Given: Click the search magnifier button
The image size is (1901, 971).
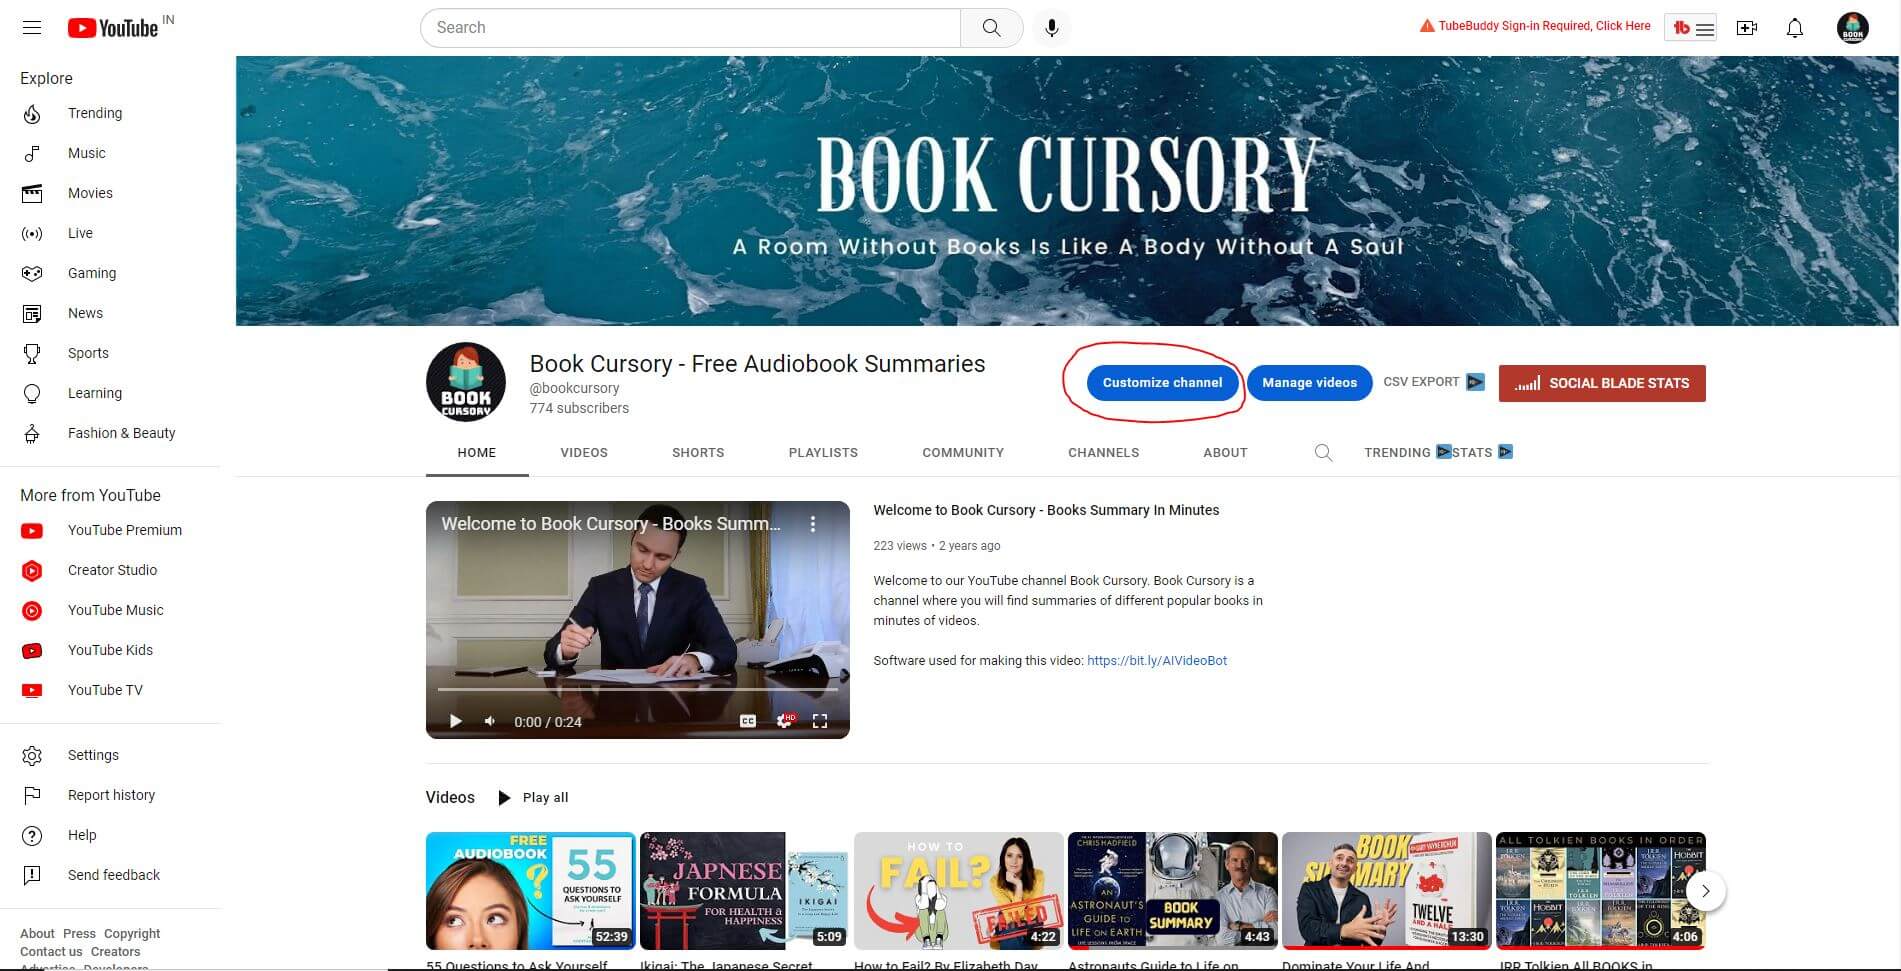Looking at the screenshot, I should pos(991,28).
